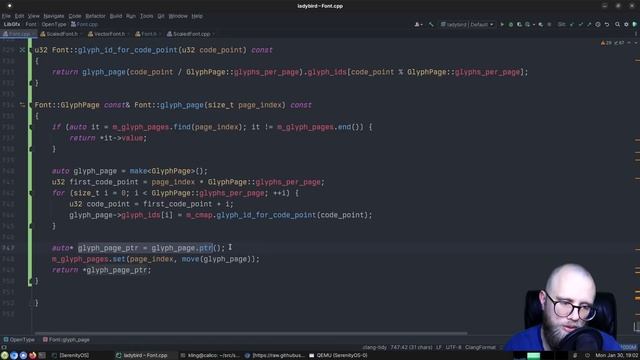Click the Run play icon
The height and width of the screenshot is (360, 640).
pos(502,24)
